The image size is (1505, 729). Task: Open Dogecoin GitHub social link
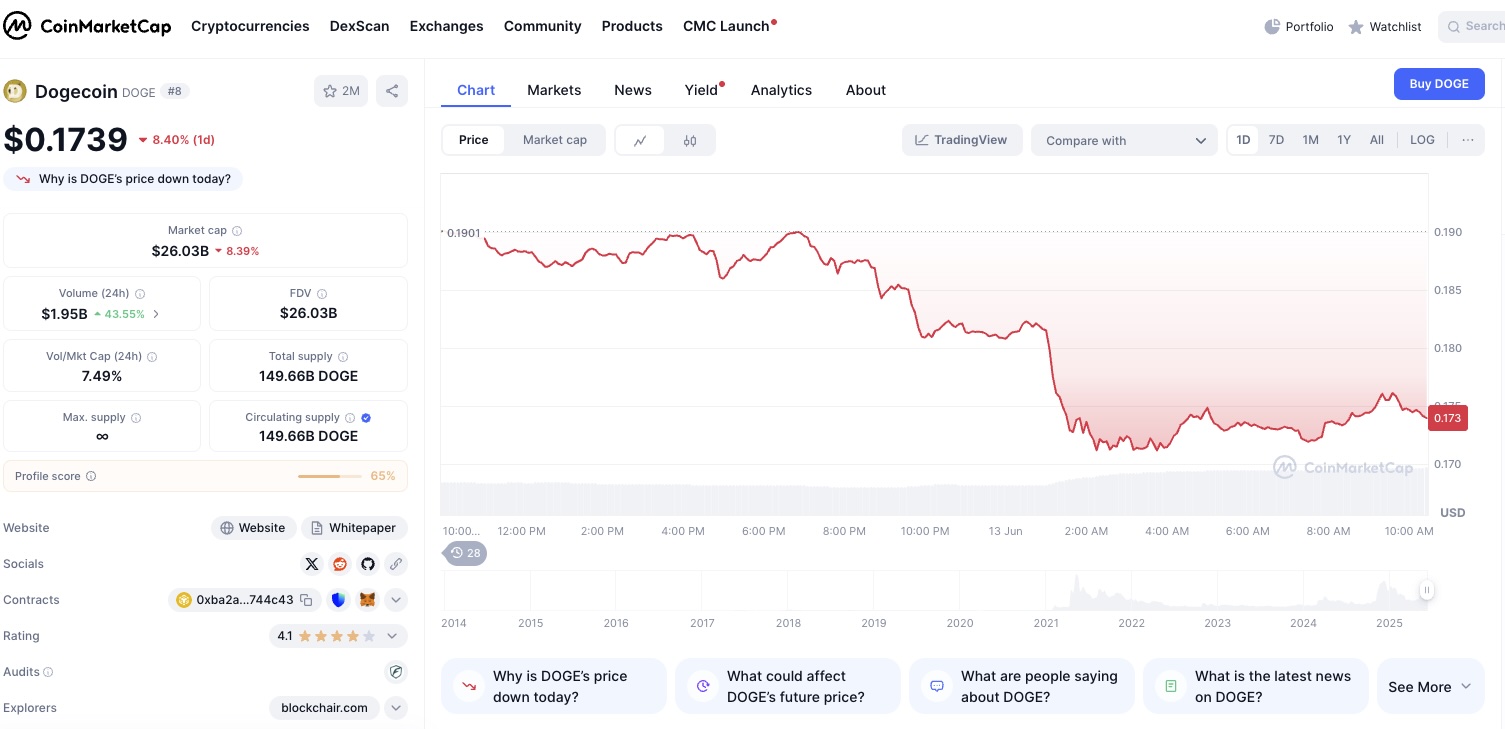(x=368, y=564)
